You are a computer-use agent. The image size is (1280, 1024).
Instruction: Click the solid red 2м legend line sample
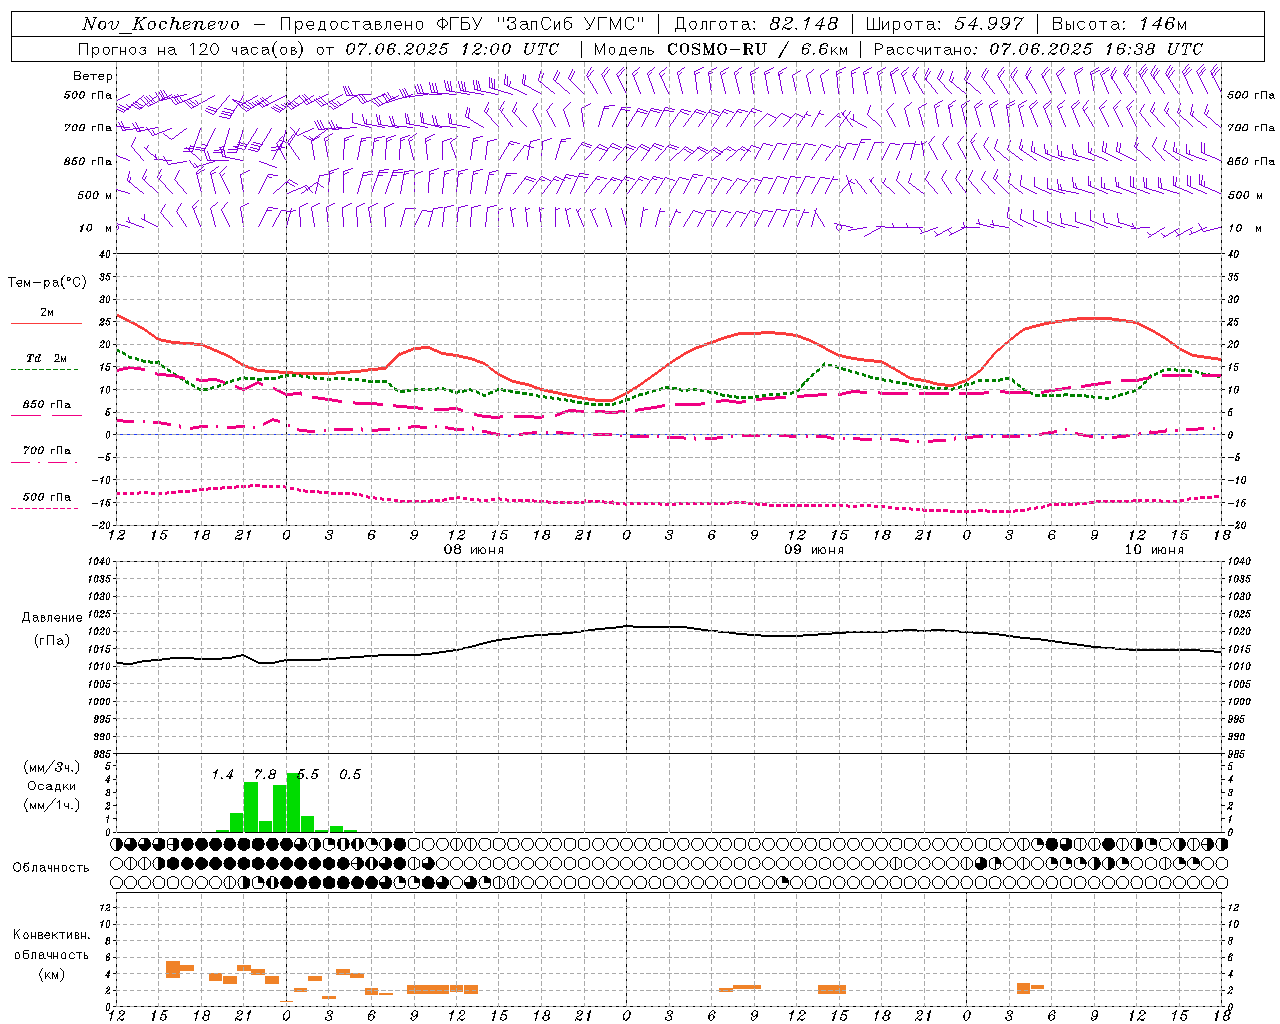click(47, 323)
